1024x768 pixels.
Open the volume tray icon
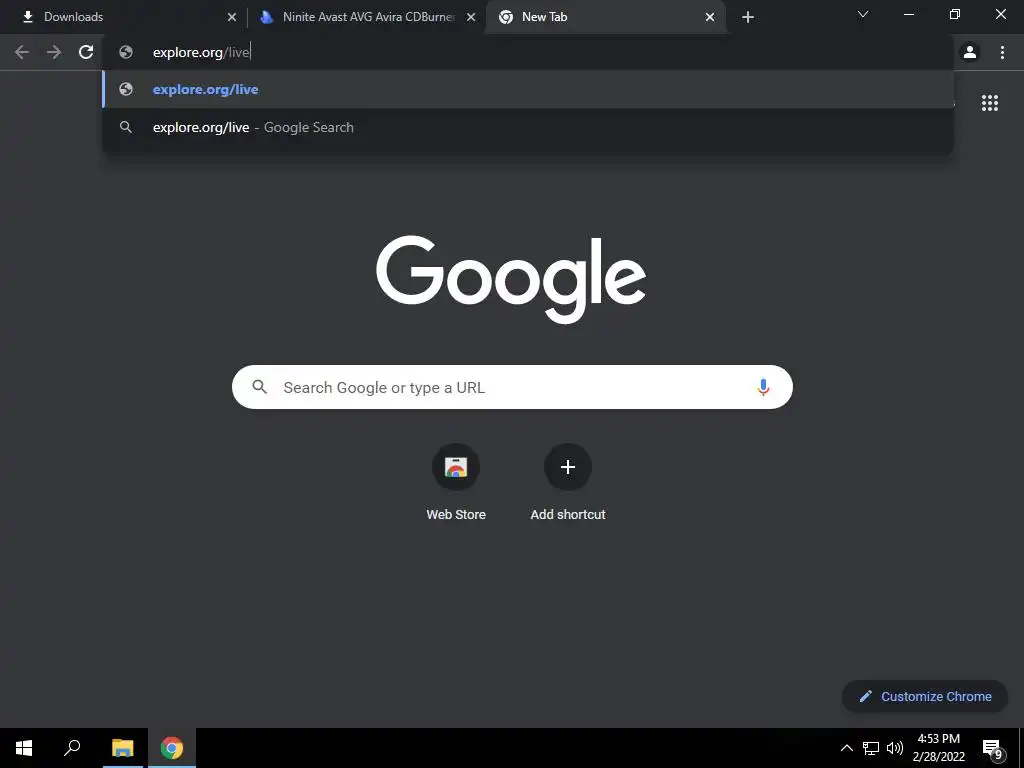(895, 748)
